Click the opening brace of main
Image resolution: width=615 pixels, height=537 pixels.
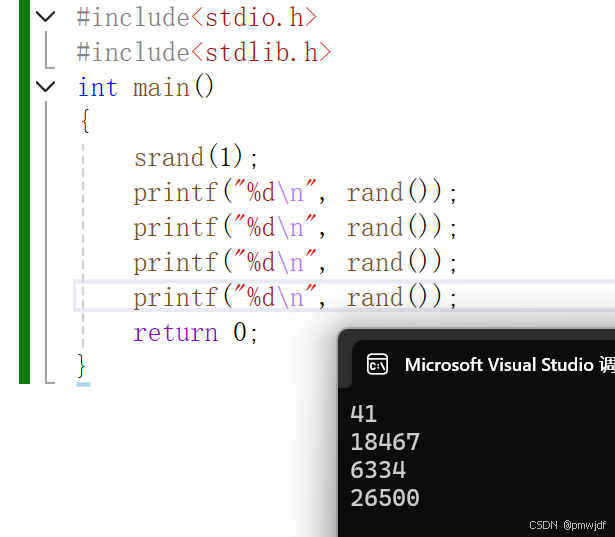(x=85, y=121)
